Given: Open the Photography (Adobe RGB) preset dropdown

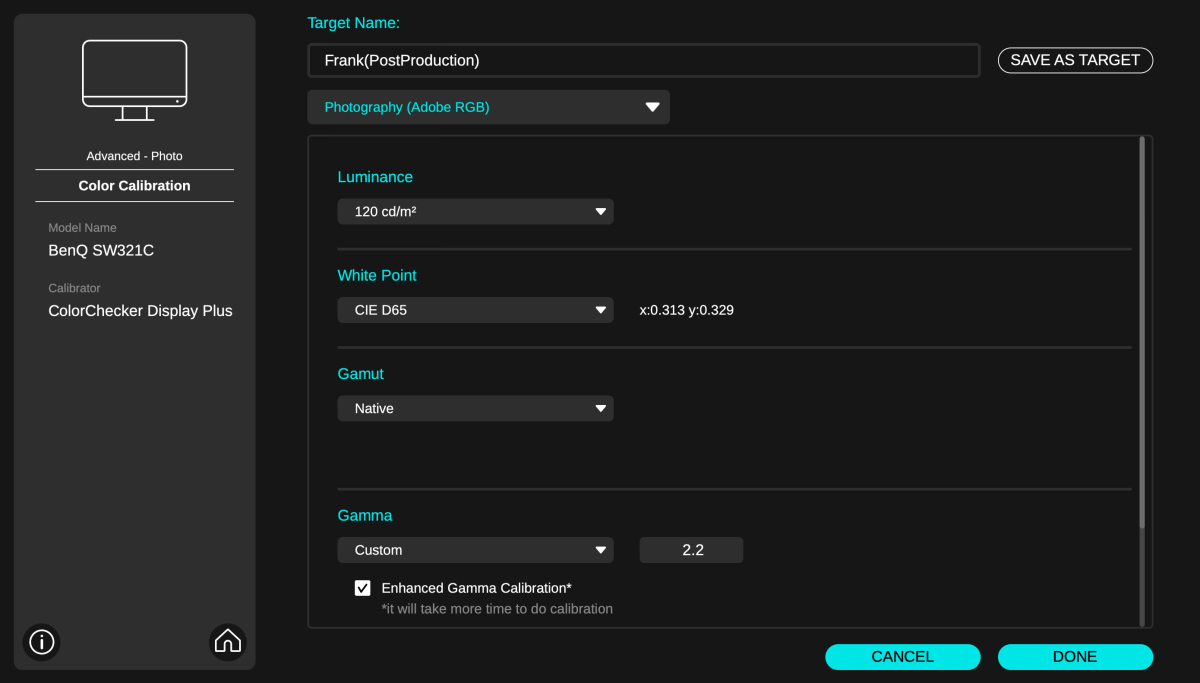Looking at the screenshot, I should [488, 107].
